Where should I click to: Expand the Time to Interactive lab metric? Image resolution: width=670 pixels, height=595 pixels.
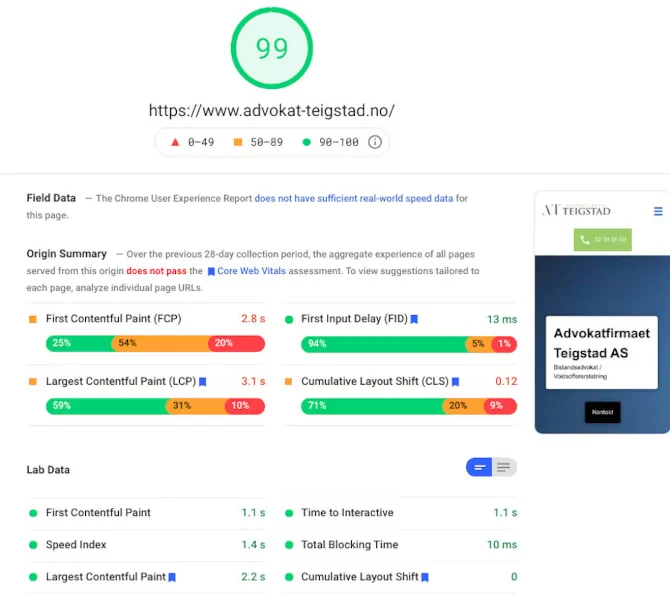(x=347, y=513)
